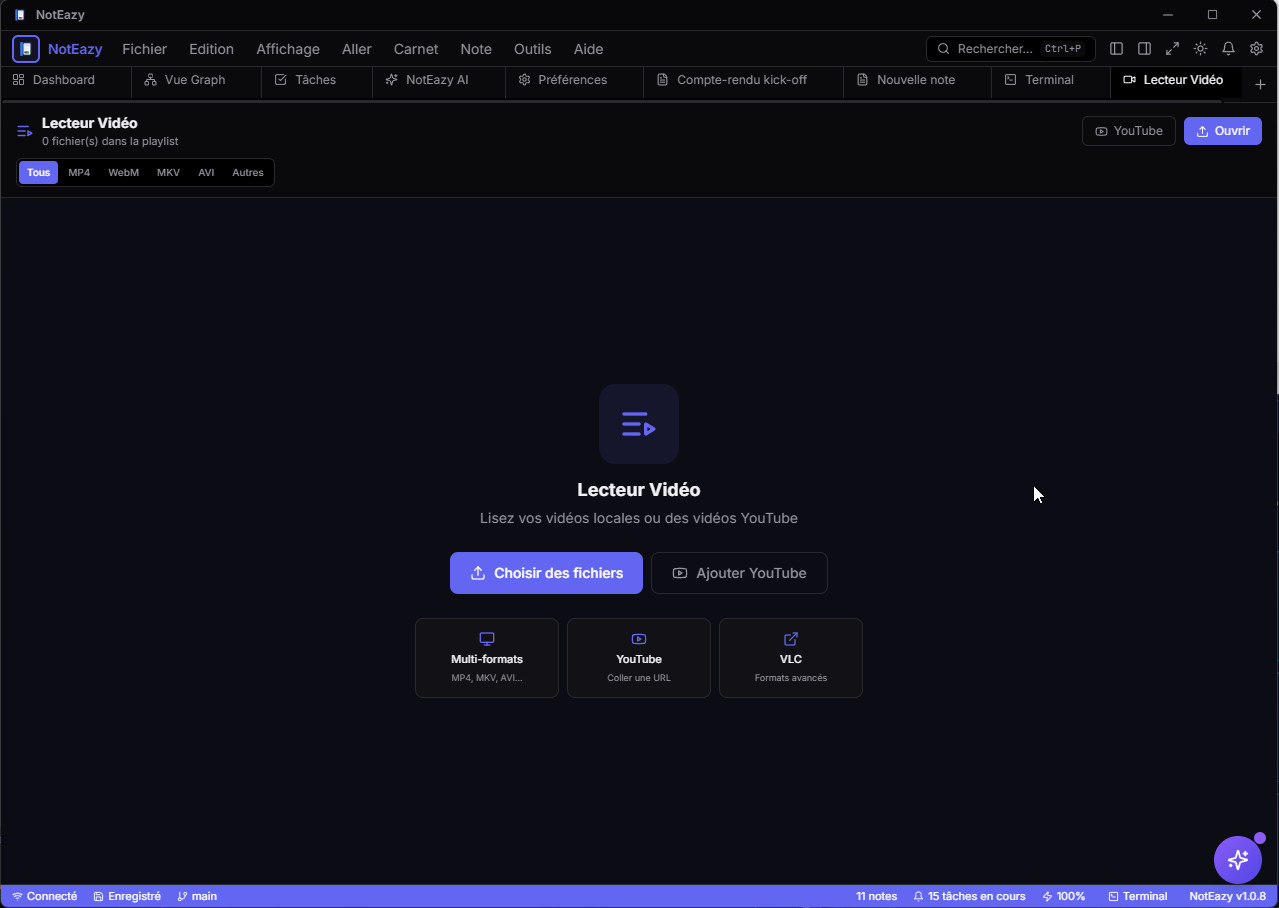Switch to the Préférences tab
The height and width of the screenshot is (908, 1279).
[x=574, y=80]
